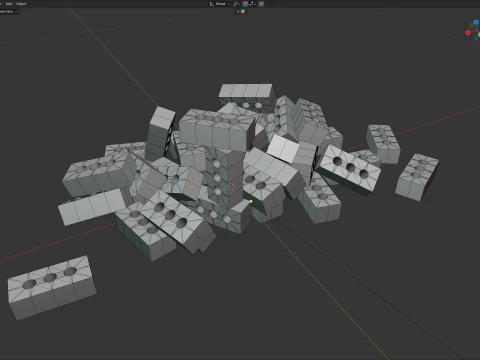
Task: Select the isolated brick at the far right
Action: click(417, 177)
